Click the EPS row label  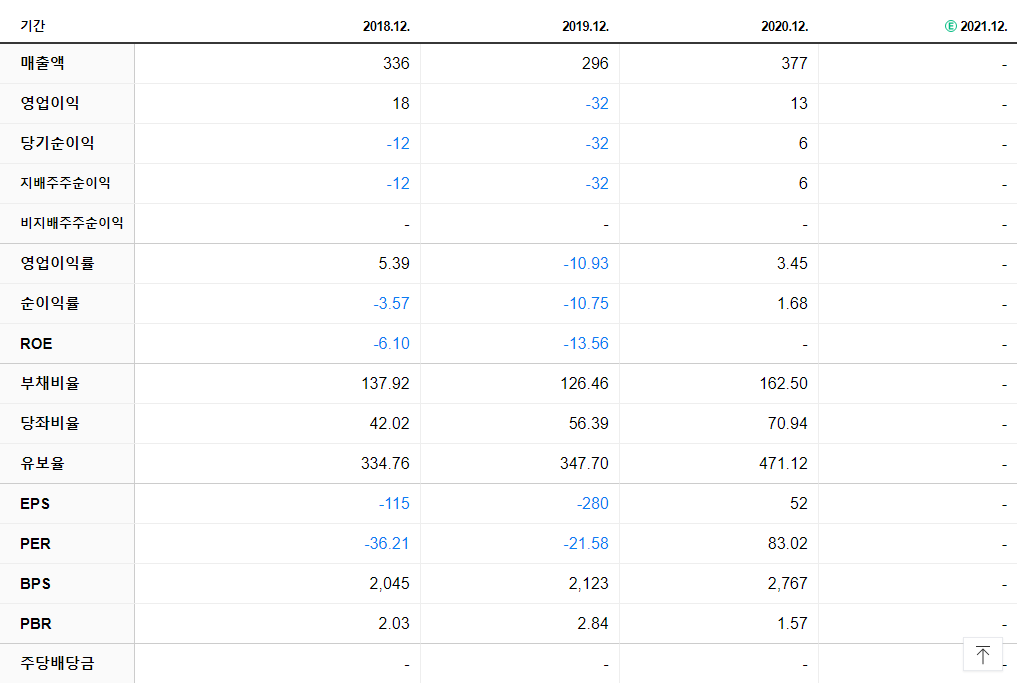(x=35, y=503)
